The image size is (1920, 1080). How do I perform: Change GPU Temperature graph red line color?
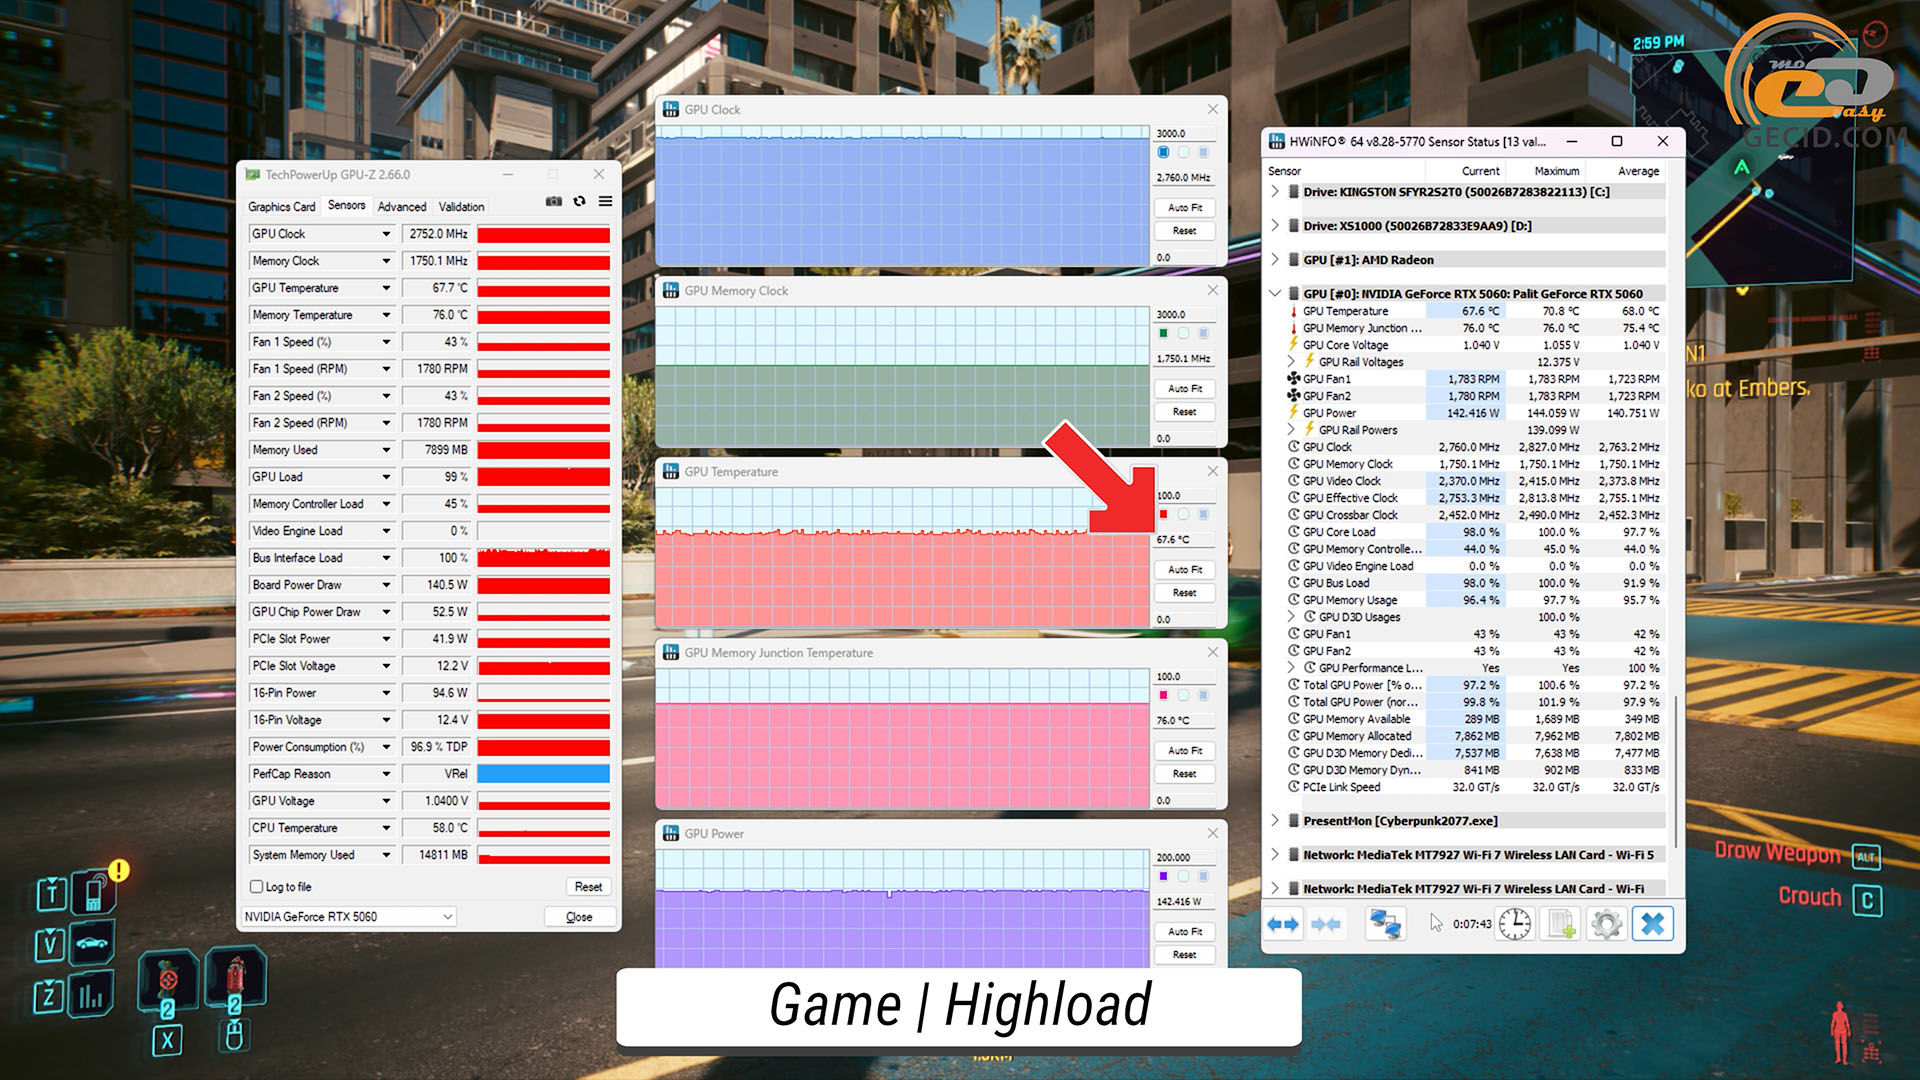tap(1163, 514)
